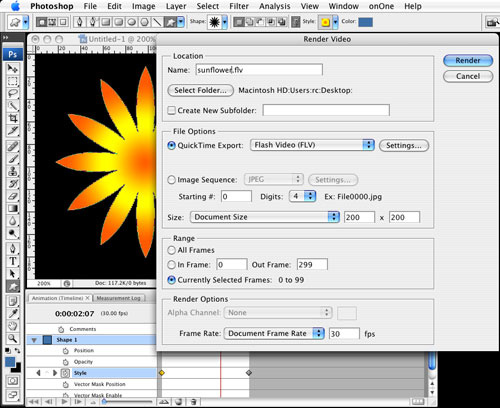500x408 pixels.
Task: Go to first frame in Animation panel
Action: point(34,402)
